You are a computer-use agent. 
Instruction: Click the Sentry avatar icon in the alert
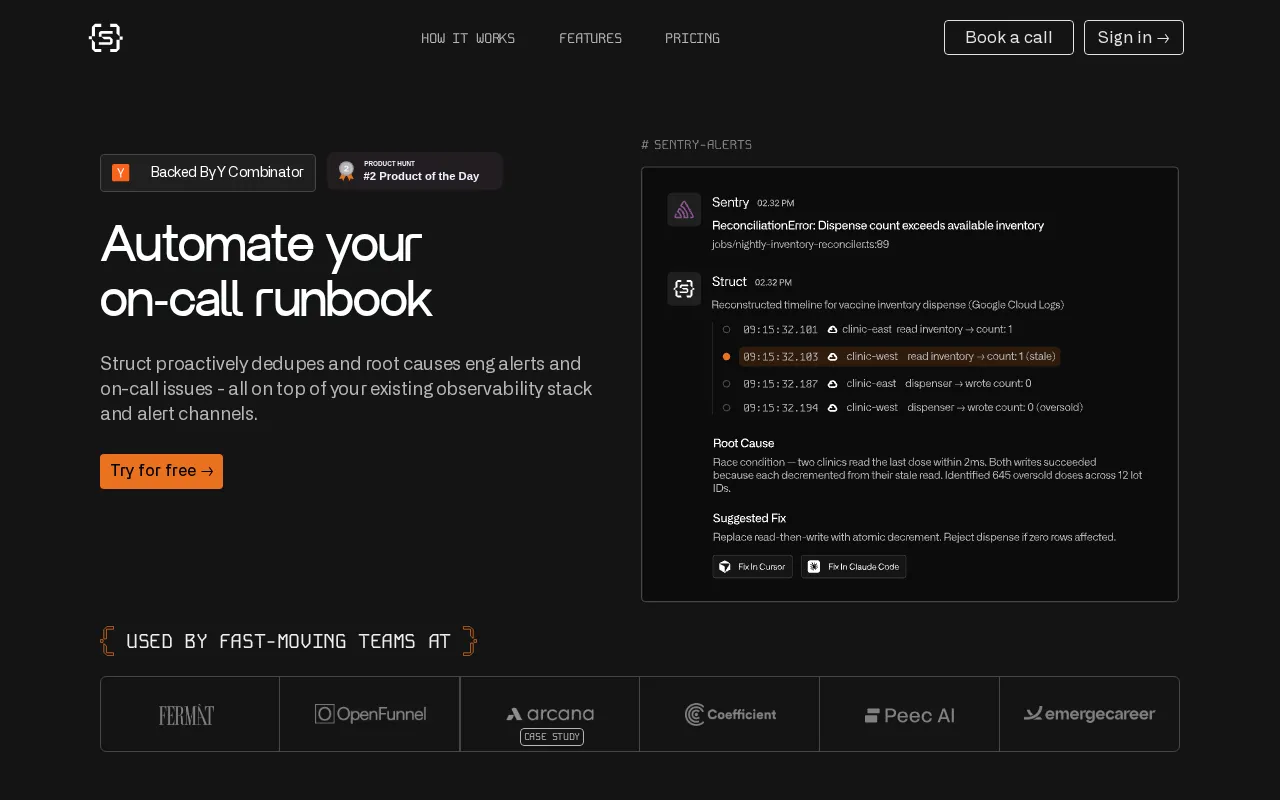[x=684, y=210]
